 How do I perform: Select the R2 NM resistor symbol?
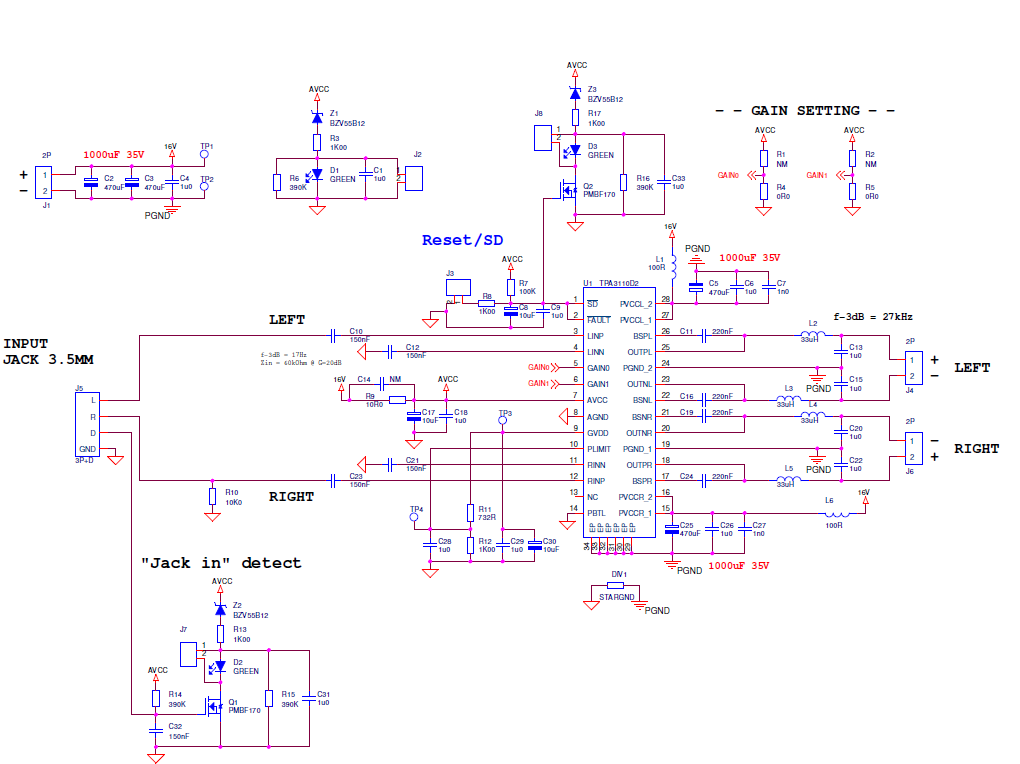(852, 159)
